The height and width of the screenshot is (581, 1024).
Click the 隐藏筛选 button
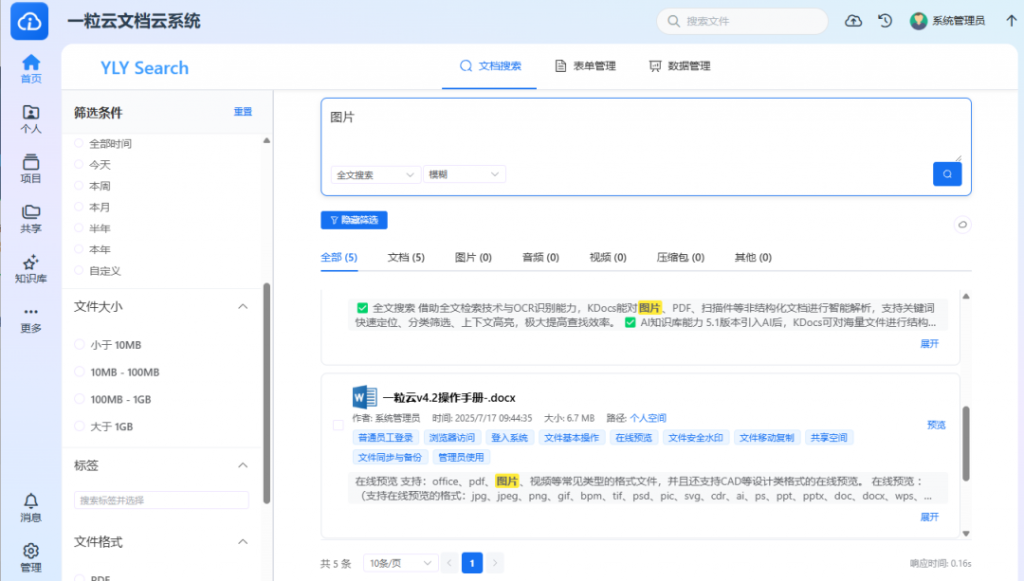[354, 220]
